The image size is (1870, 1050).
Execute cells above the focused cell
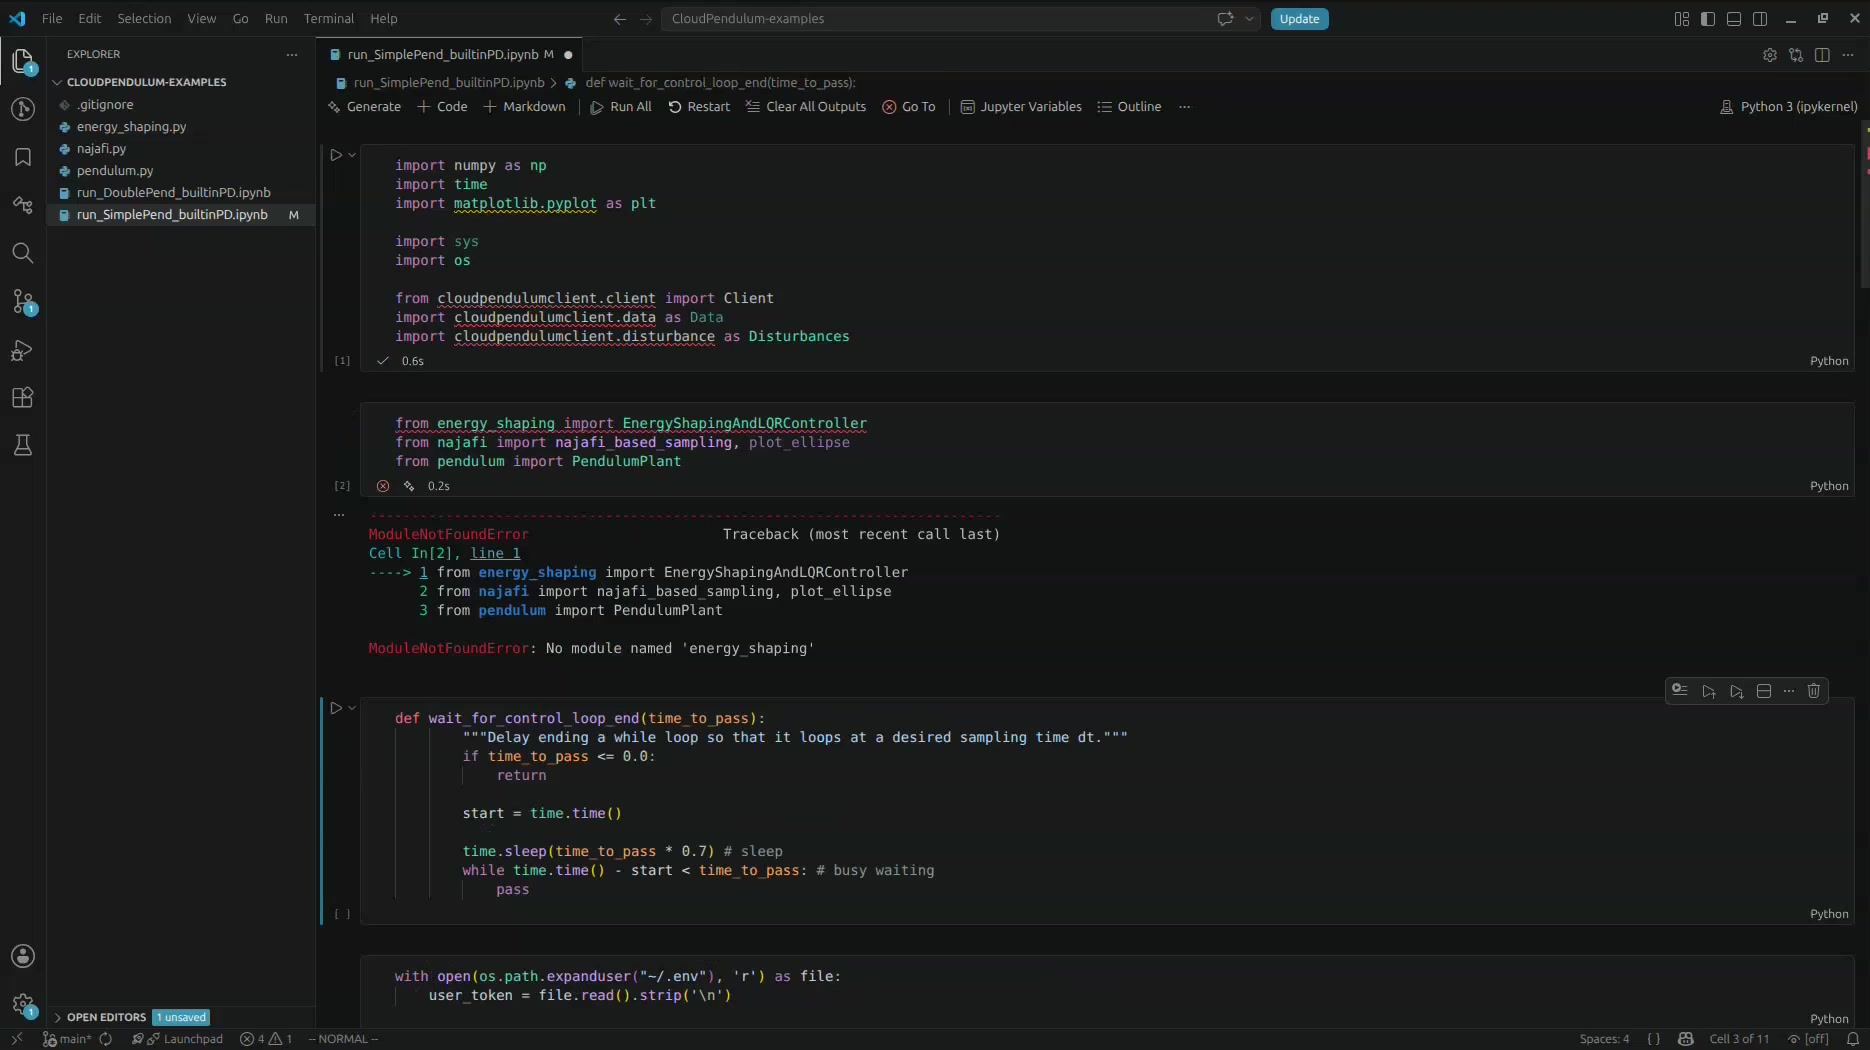tap(1709, 691)
